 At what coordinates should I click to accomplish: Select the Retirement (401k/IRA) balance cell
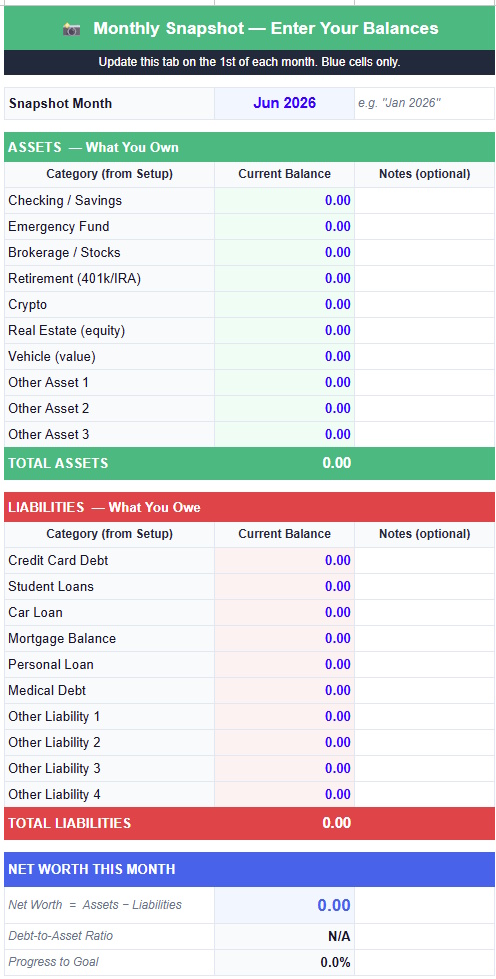[x=284, y=278]
